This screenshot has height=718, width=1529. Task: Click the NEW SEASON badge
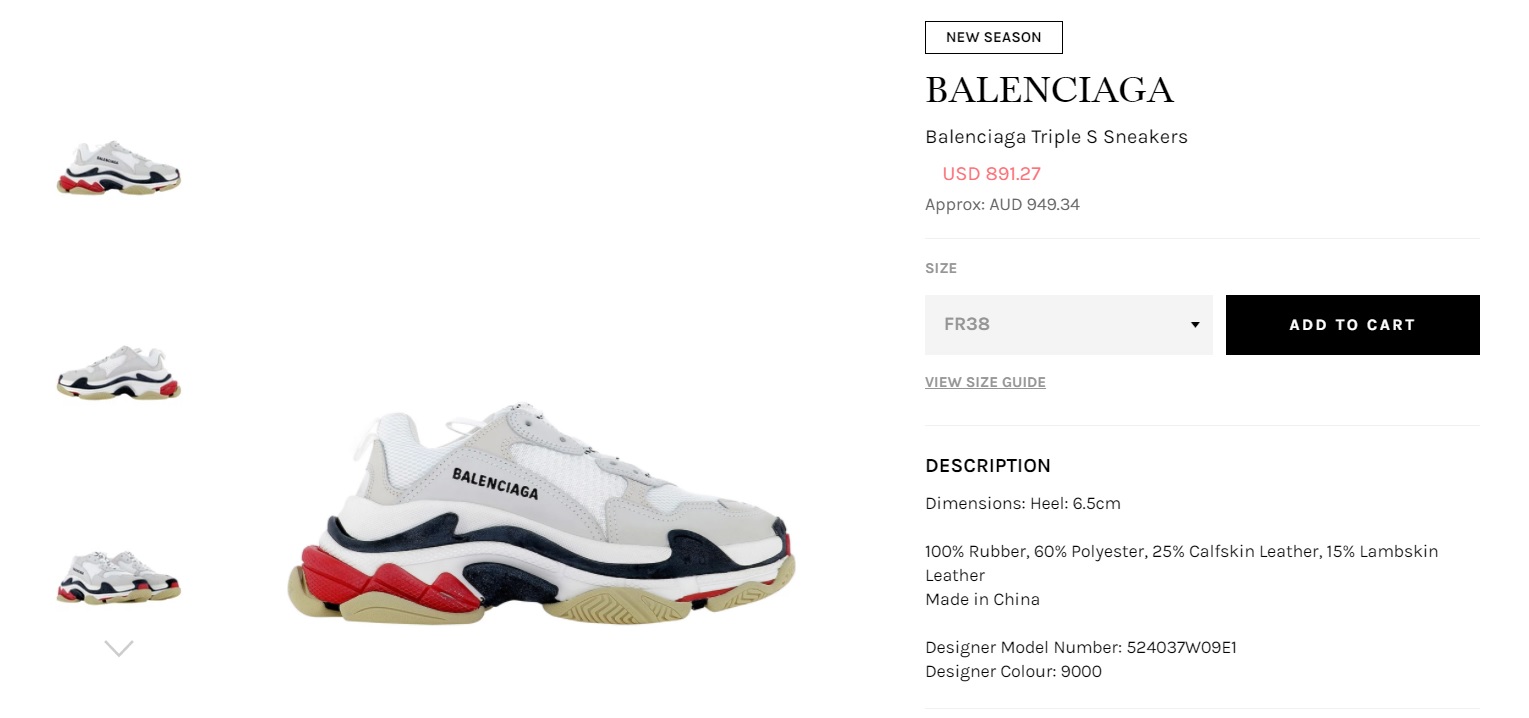(993, 37)
